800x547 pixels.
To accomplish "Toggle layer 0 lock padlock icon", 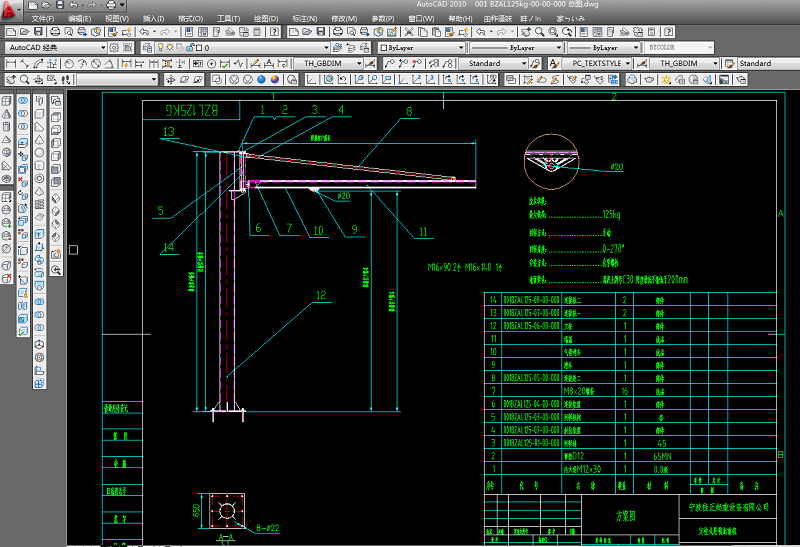I will 189,47.
